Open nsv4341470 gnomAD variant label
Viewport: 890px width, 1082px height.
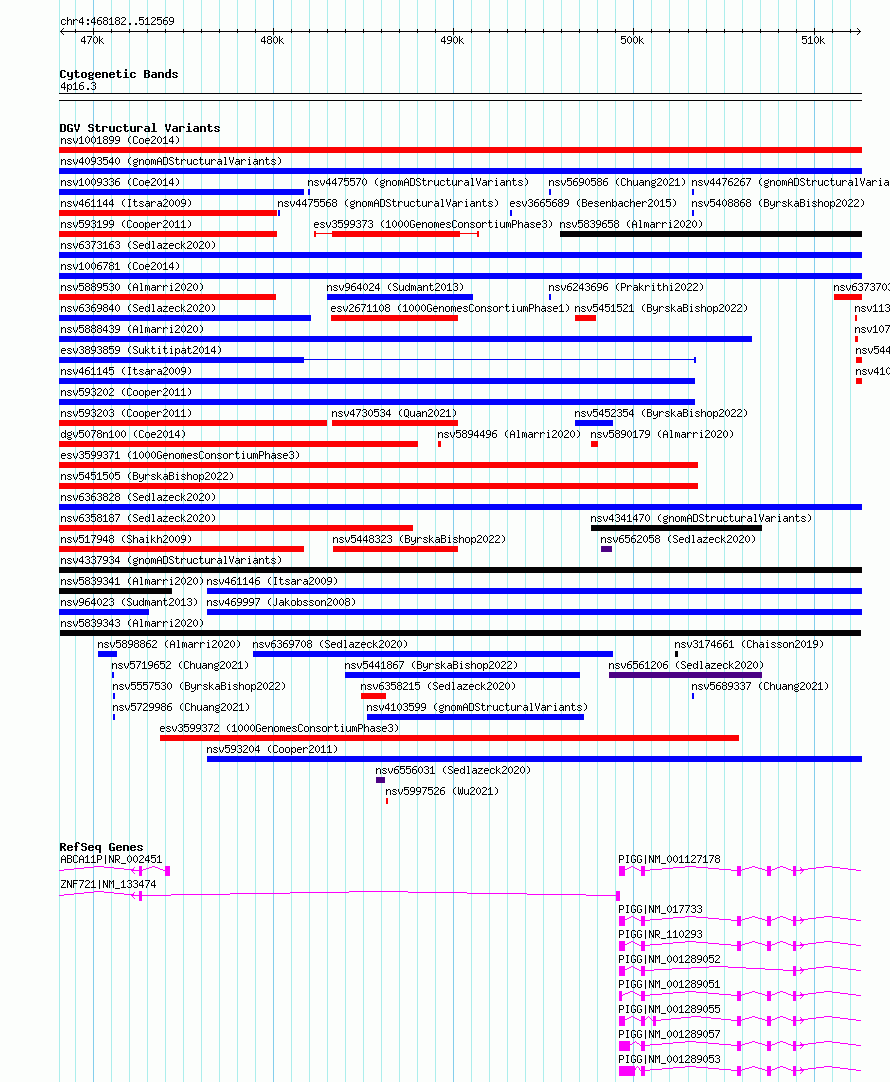tap(702, 518)
